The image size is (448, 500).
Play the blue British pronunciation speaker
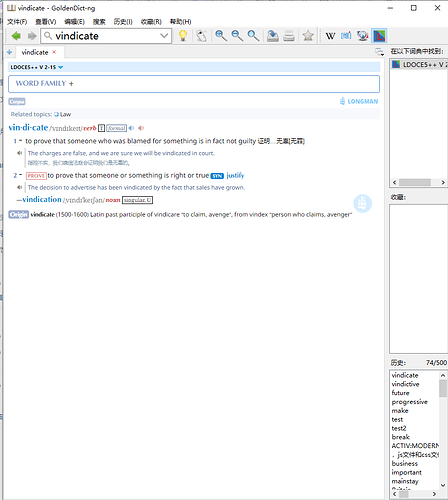point(132,128)
